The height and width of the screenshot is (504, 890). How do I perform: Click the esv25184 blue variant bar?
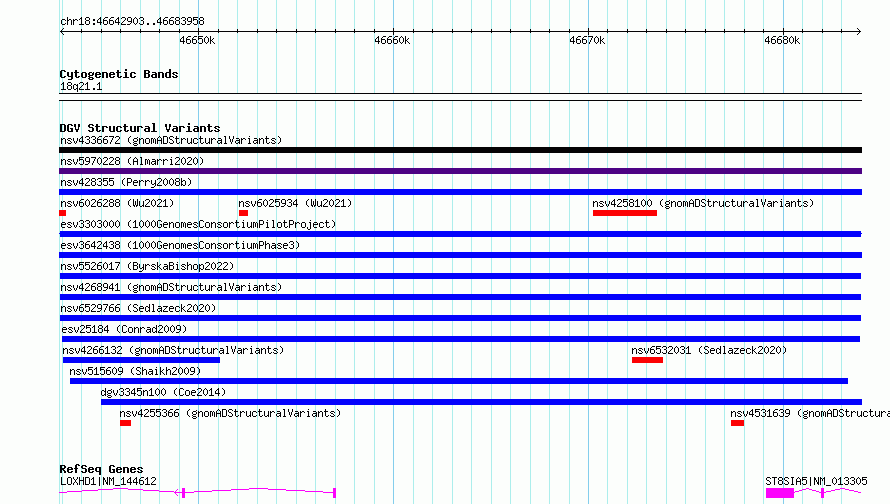[x=461, y=339]
